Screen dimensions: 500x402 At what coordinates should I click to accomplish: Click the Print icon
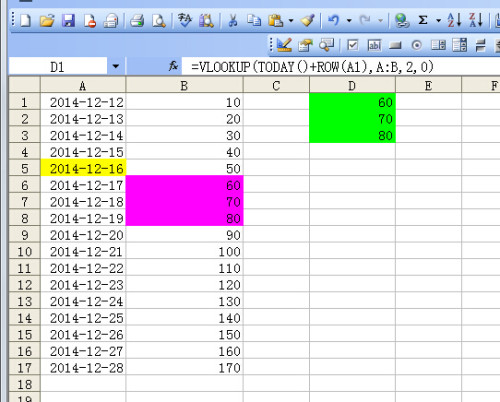[137, 21]
